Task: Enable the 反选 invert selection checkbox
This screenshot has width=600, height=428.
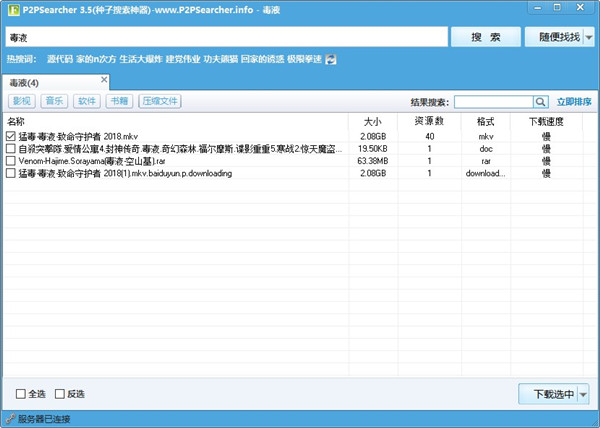Action: [60, 394]
